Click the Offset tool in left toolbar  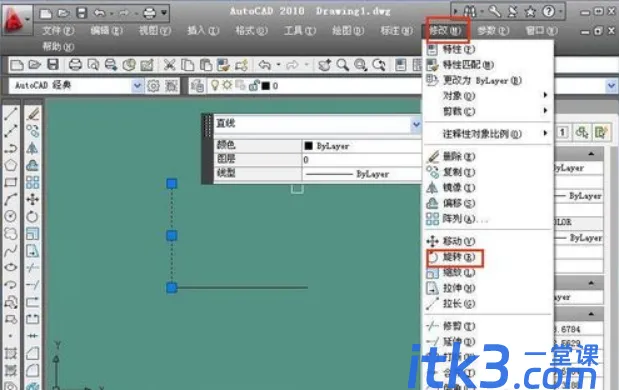coord(33,165)
